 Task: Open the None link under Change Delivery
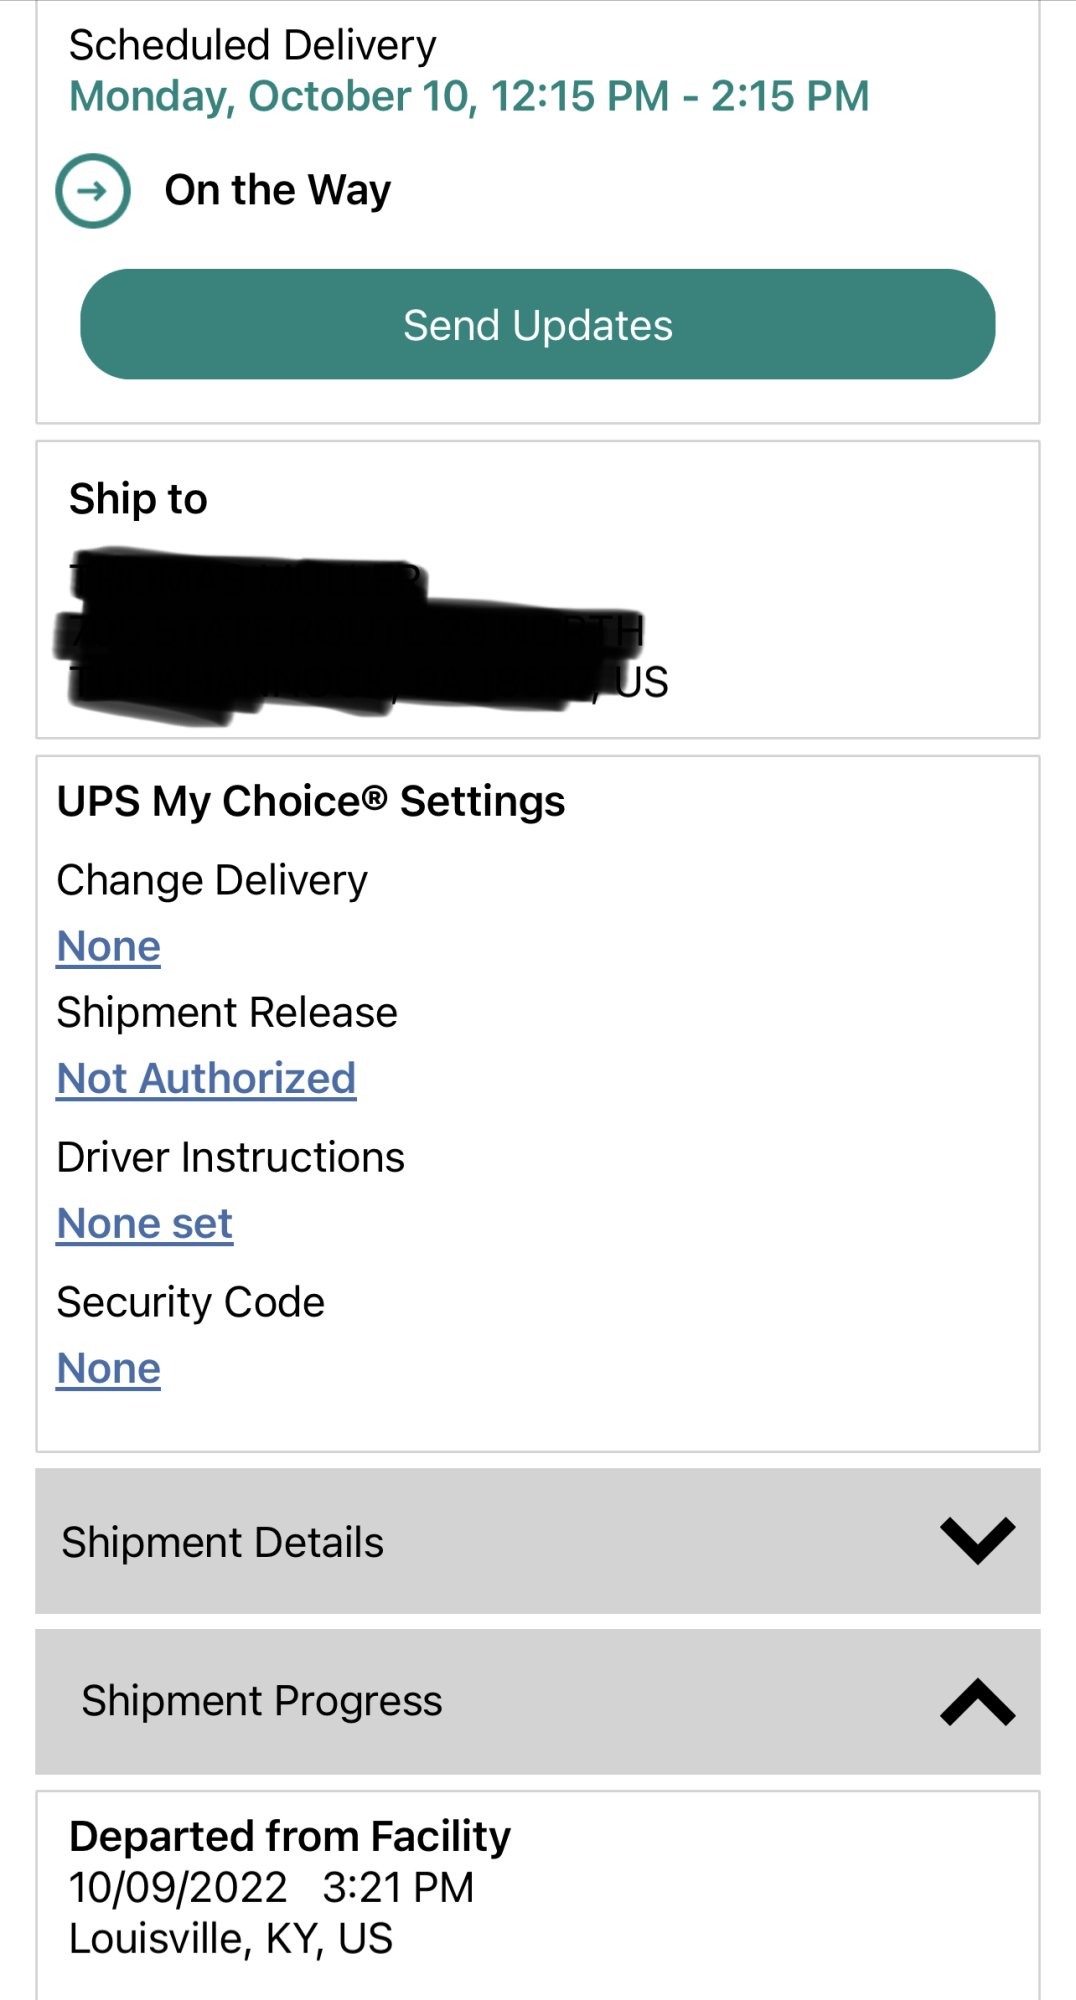[109, 946]
